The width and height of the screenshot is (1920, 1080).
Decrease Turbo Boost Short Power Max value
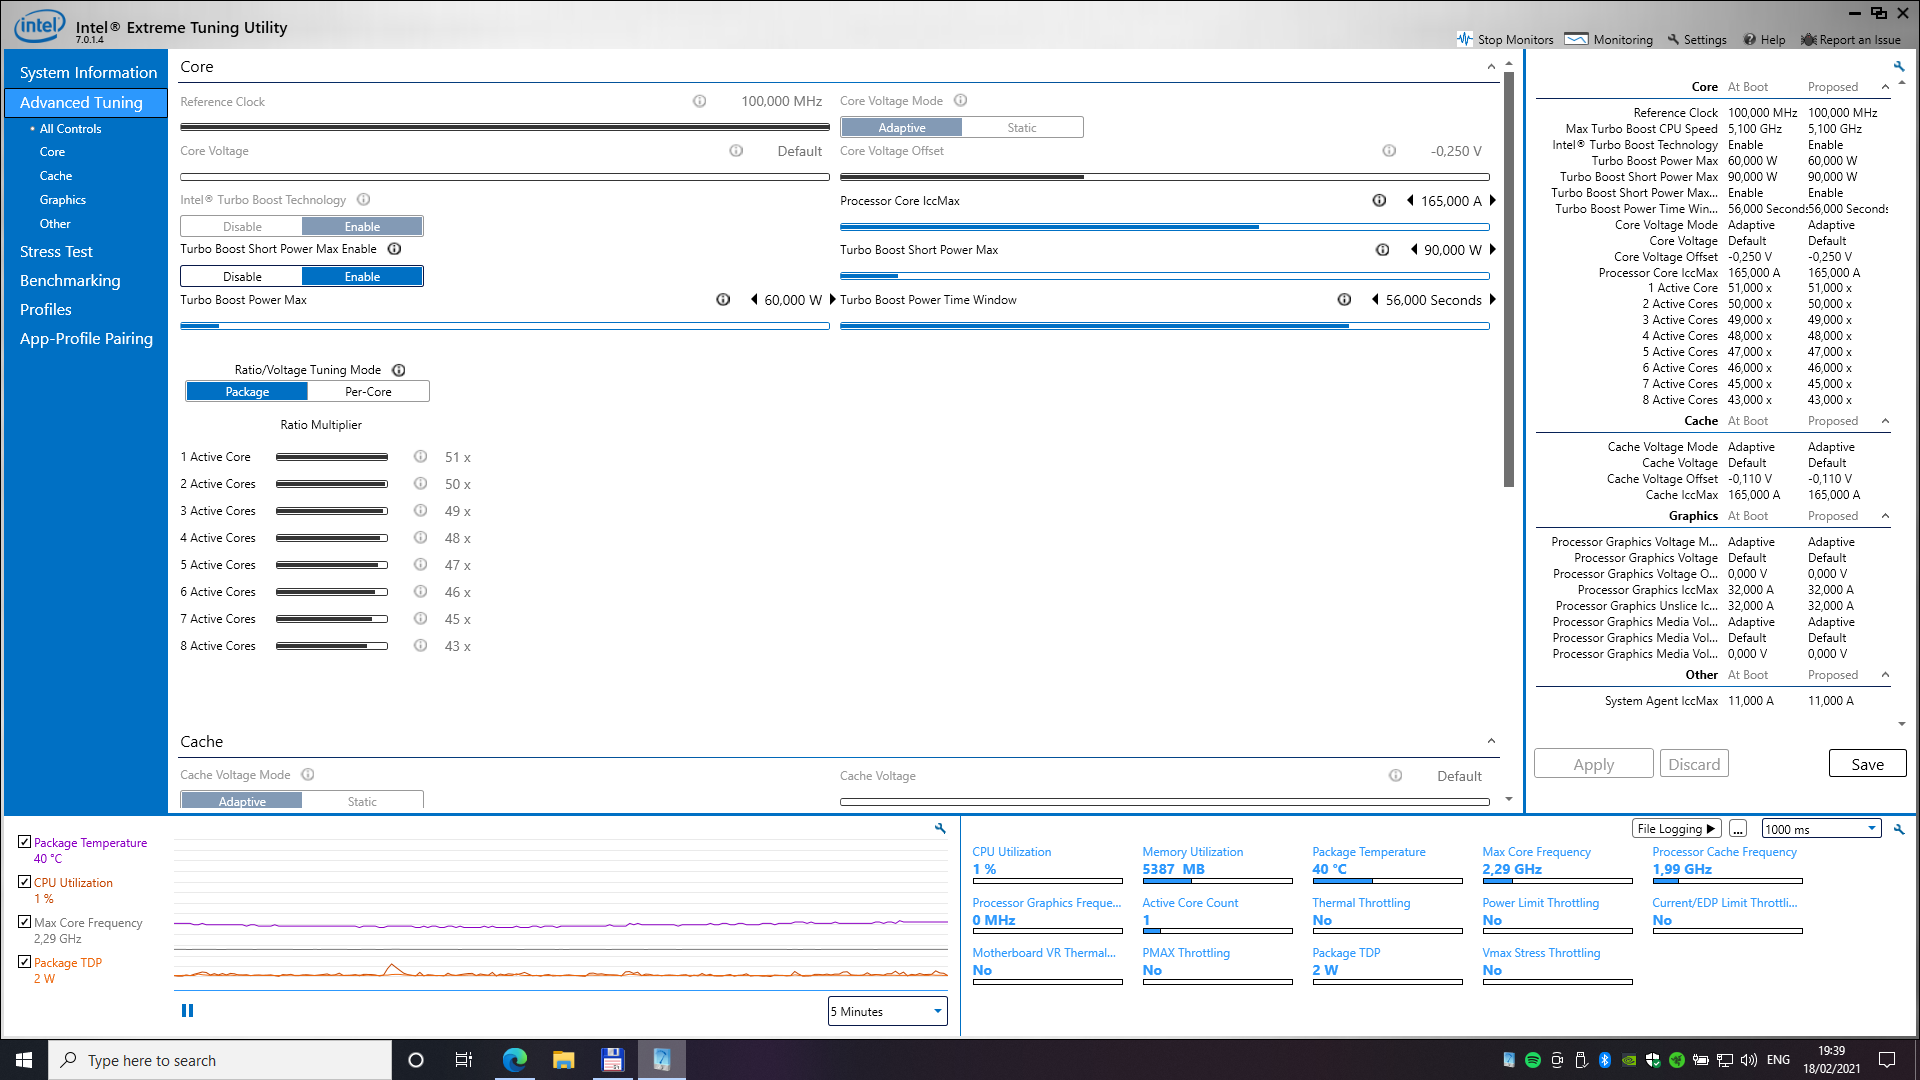pos(1414,250)
